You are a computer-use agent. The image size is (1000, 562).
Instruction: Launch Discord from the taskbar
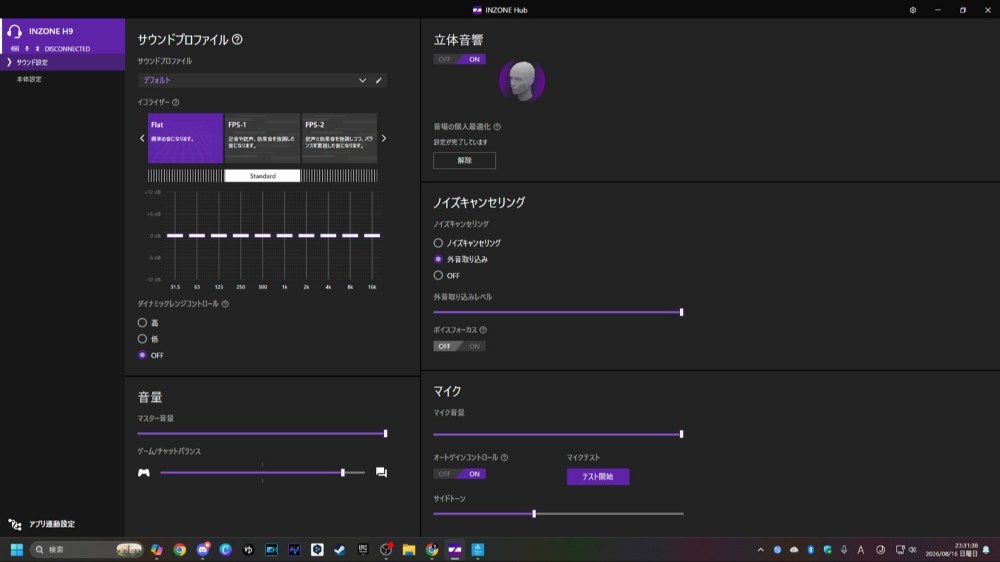pos(203,549)
